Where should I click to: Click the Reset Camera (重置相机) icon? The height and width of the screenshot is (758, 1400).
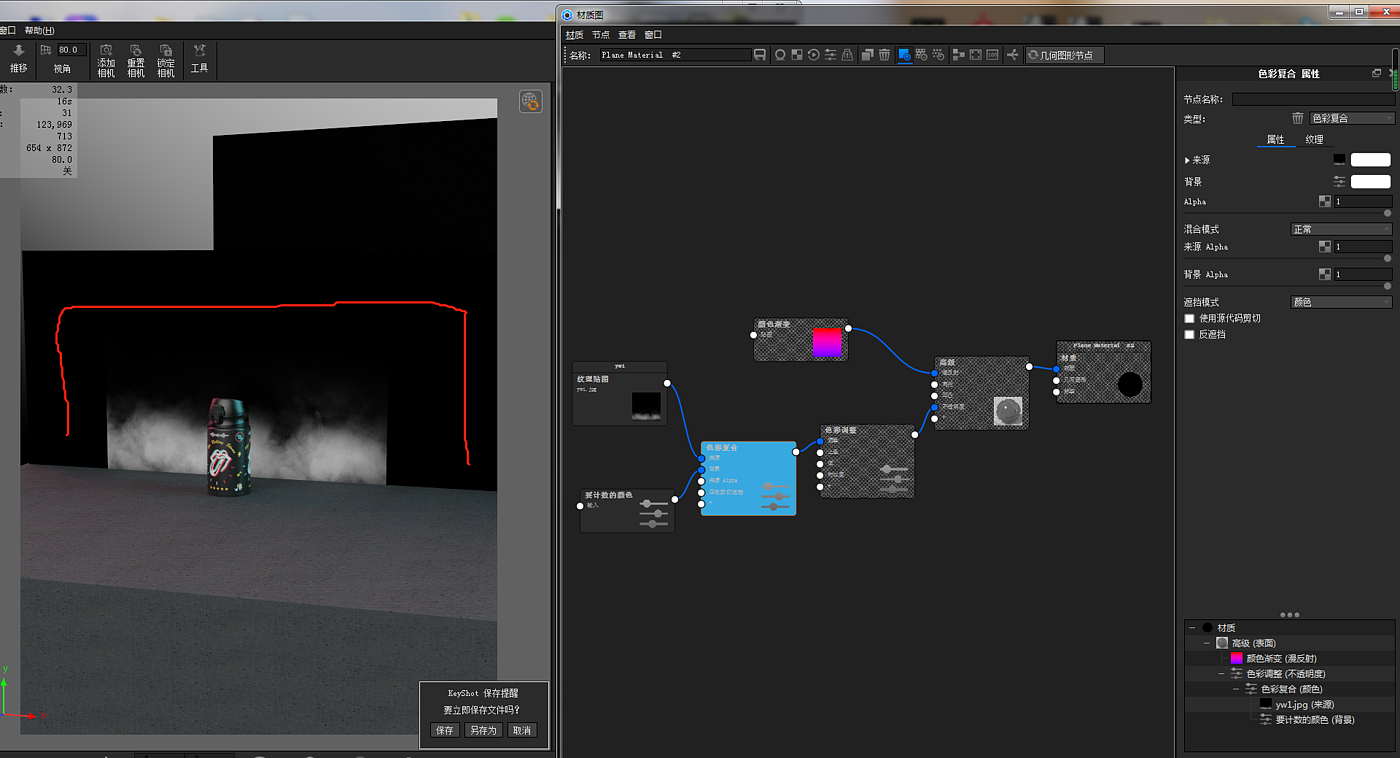pos(136,51)
